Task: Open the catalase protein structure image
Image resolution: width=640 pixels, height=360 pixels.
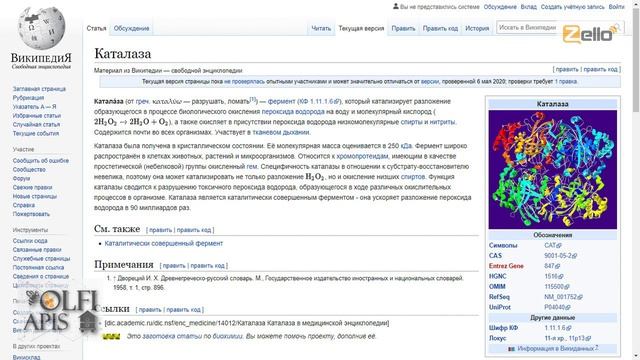Action: (553, 169)
